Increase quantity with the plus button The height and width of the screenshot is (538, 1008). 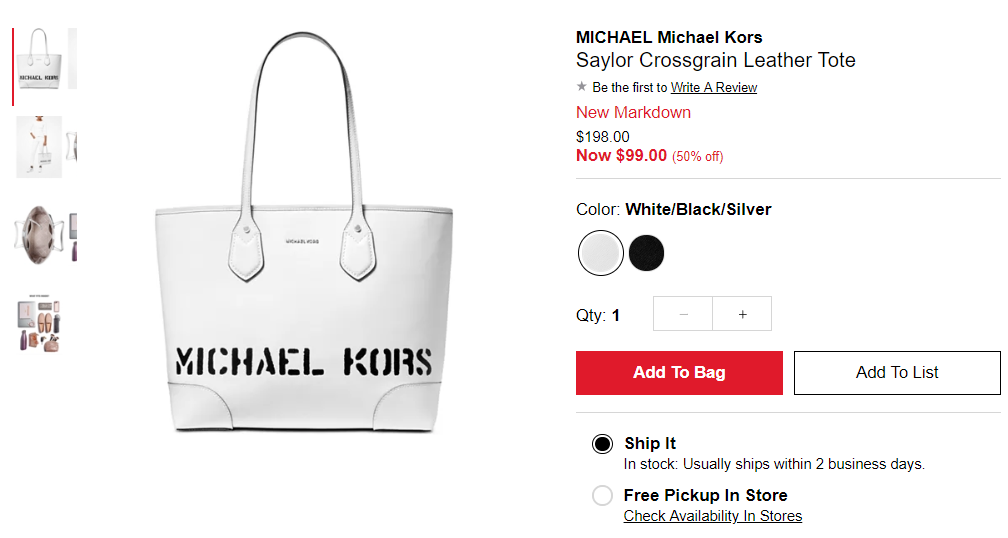[x=742, y=314]
